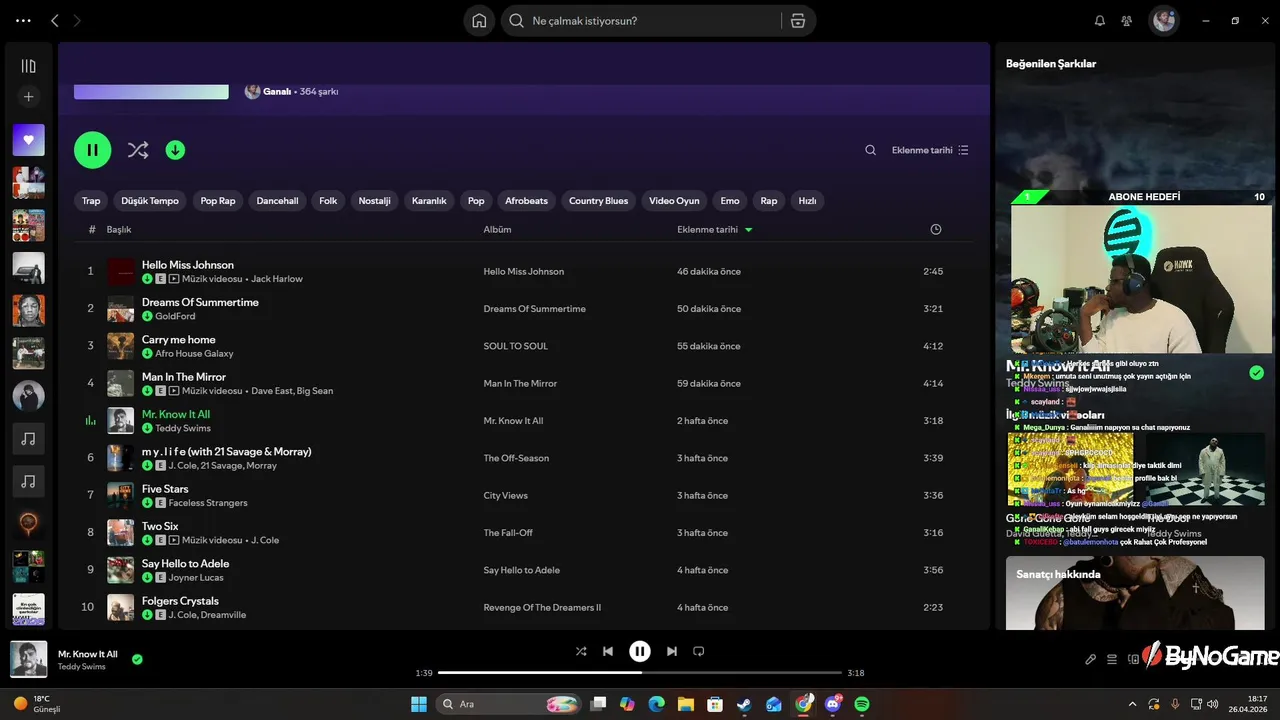This screenshot has width=1280, height=720.
Task: Open the play queue icon
Action: (x=1112, y=660)
